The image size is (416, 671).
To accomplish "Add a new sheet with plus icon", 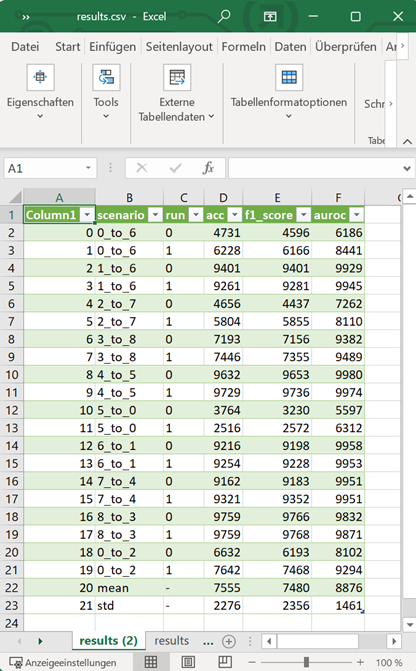I will coord(229,641).
